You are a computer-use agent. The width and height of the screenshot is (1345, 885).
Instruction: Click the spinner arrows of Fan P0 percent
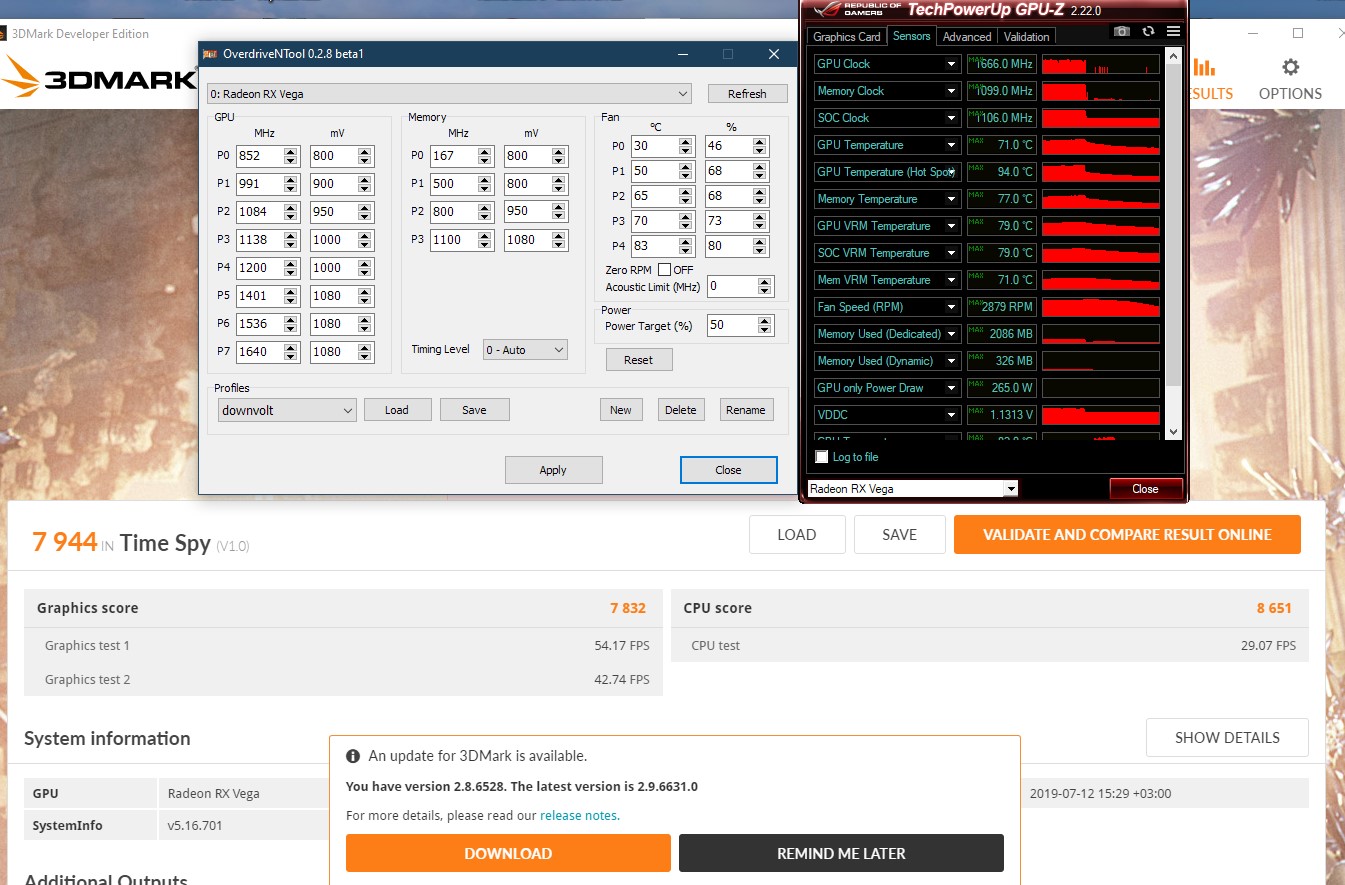click(761, 146)
